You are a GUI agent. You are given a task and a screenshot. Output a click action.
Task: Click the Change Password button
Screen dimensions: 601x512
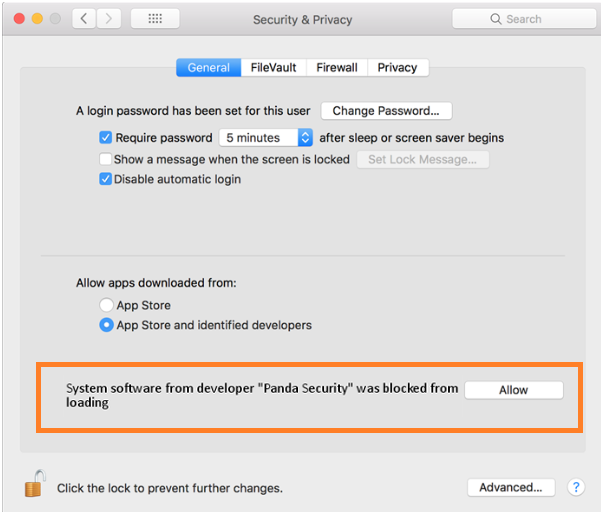point(386,111)
